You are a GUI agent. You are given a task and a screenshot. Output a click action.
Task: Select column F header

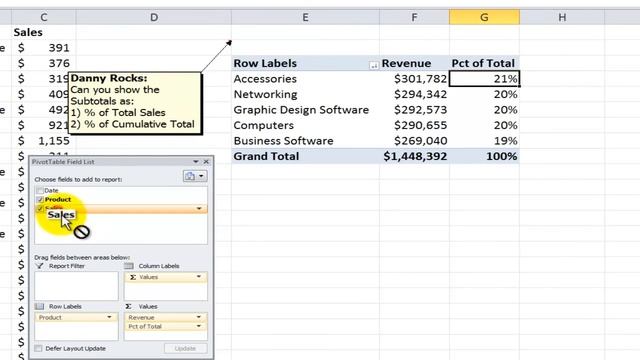click(x=414, y=17)
